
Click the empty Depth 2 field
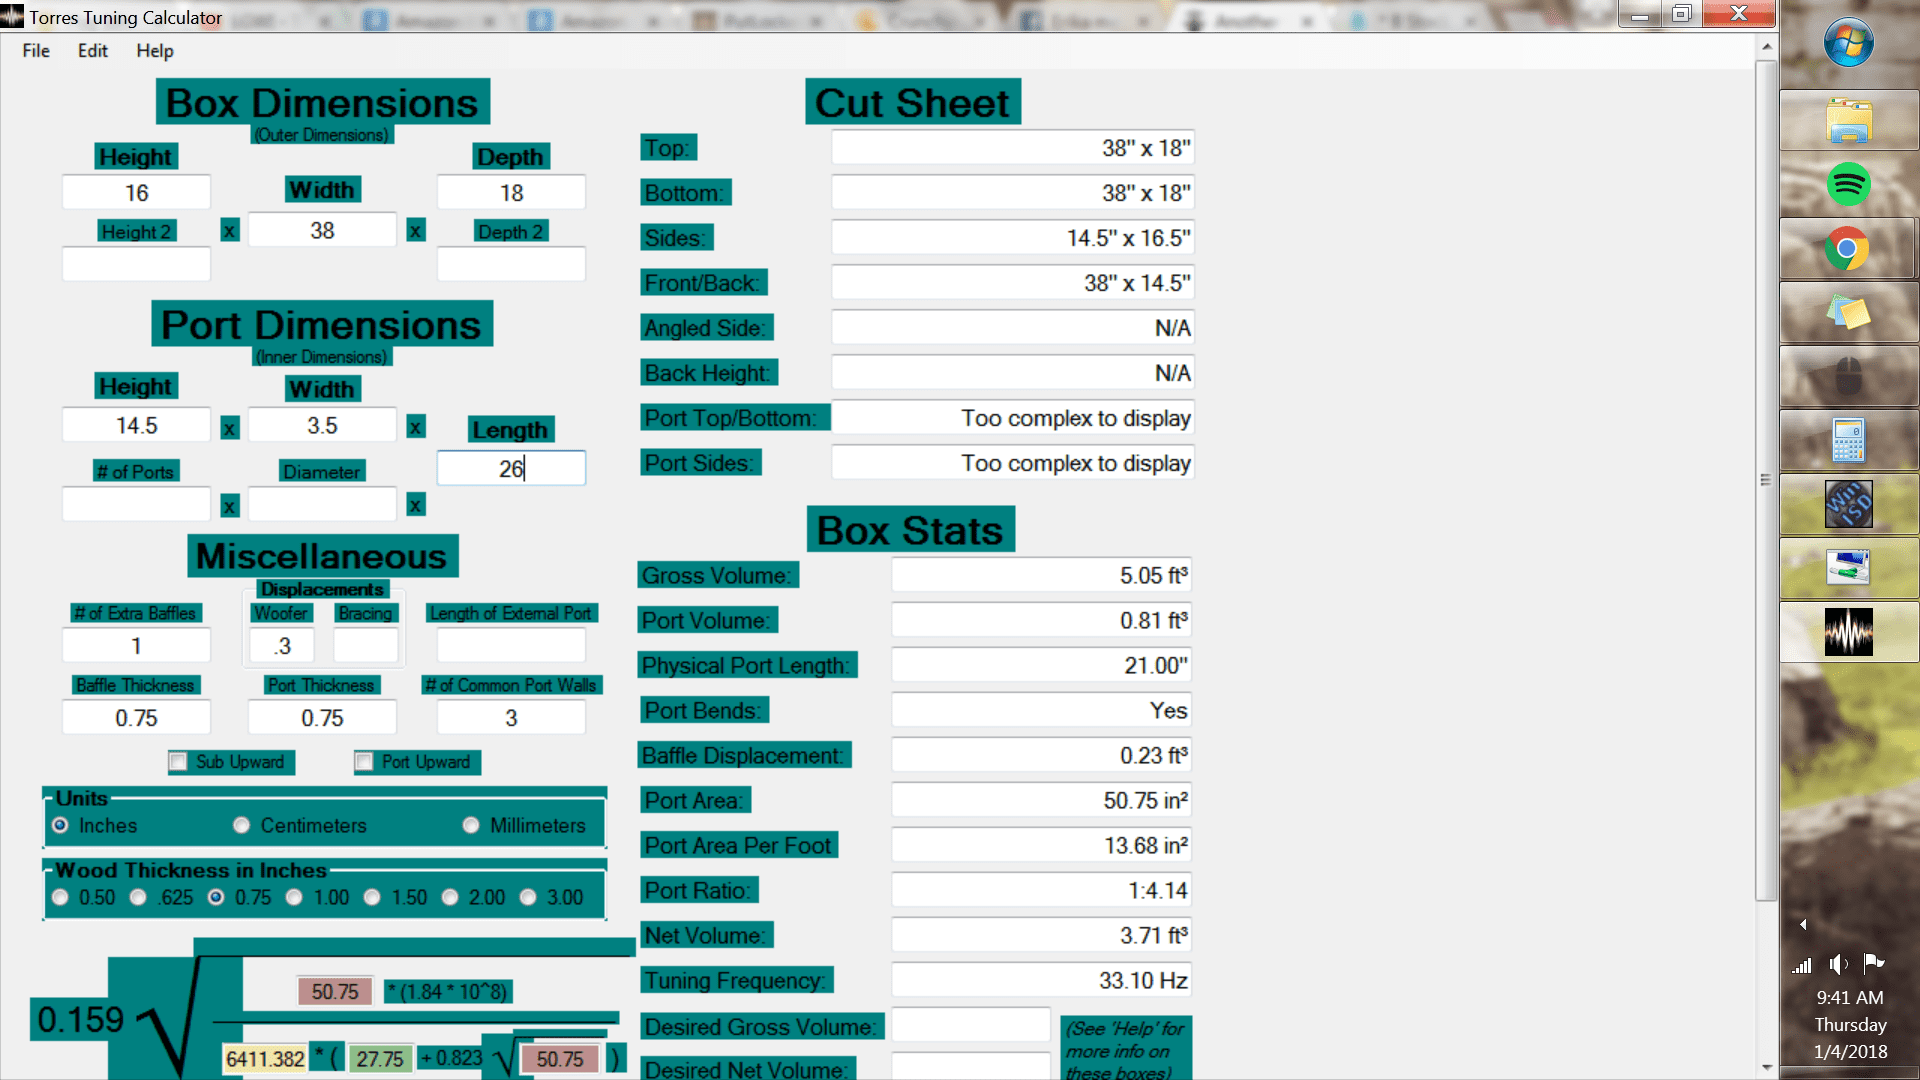click(x=511, y=265)
